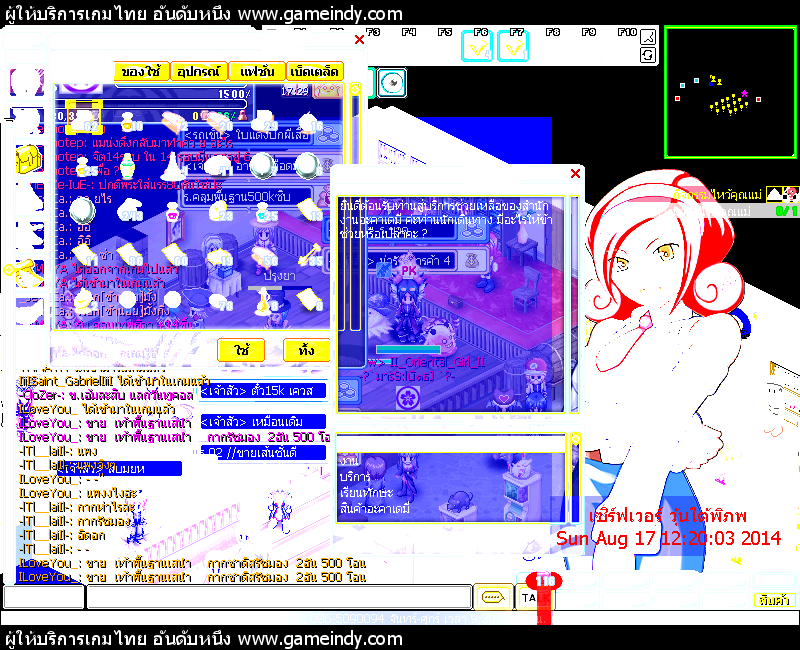The width and height of the screenshot is (800, 650).
Task: Click the yellow ทิ้ง button
Action: click(x=306, y=350)
